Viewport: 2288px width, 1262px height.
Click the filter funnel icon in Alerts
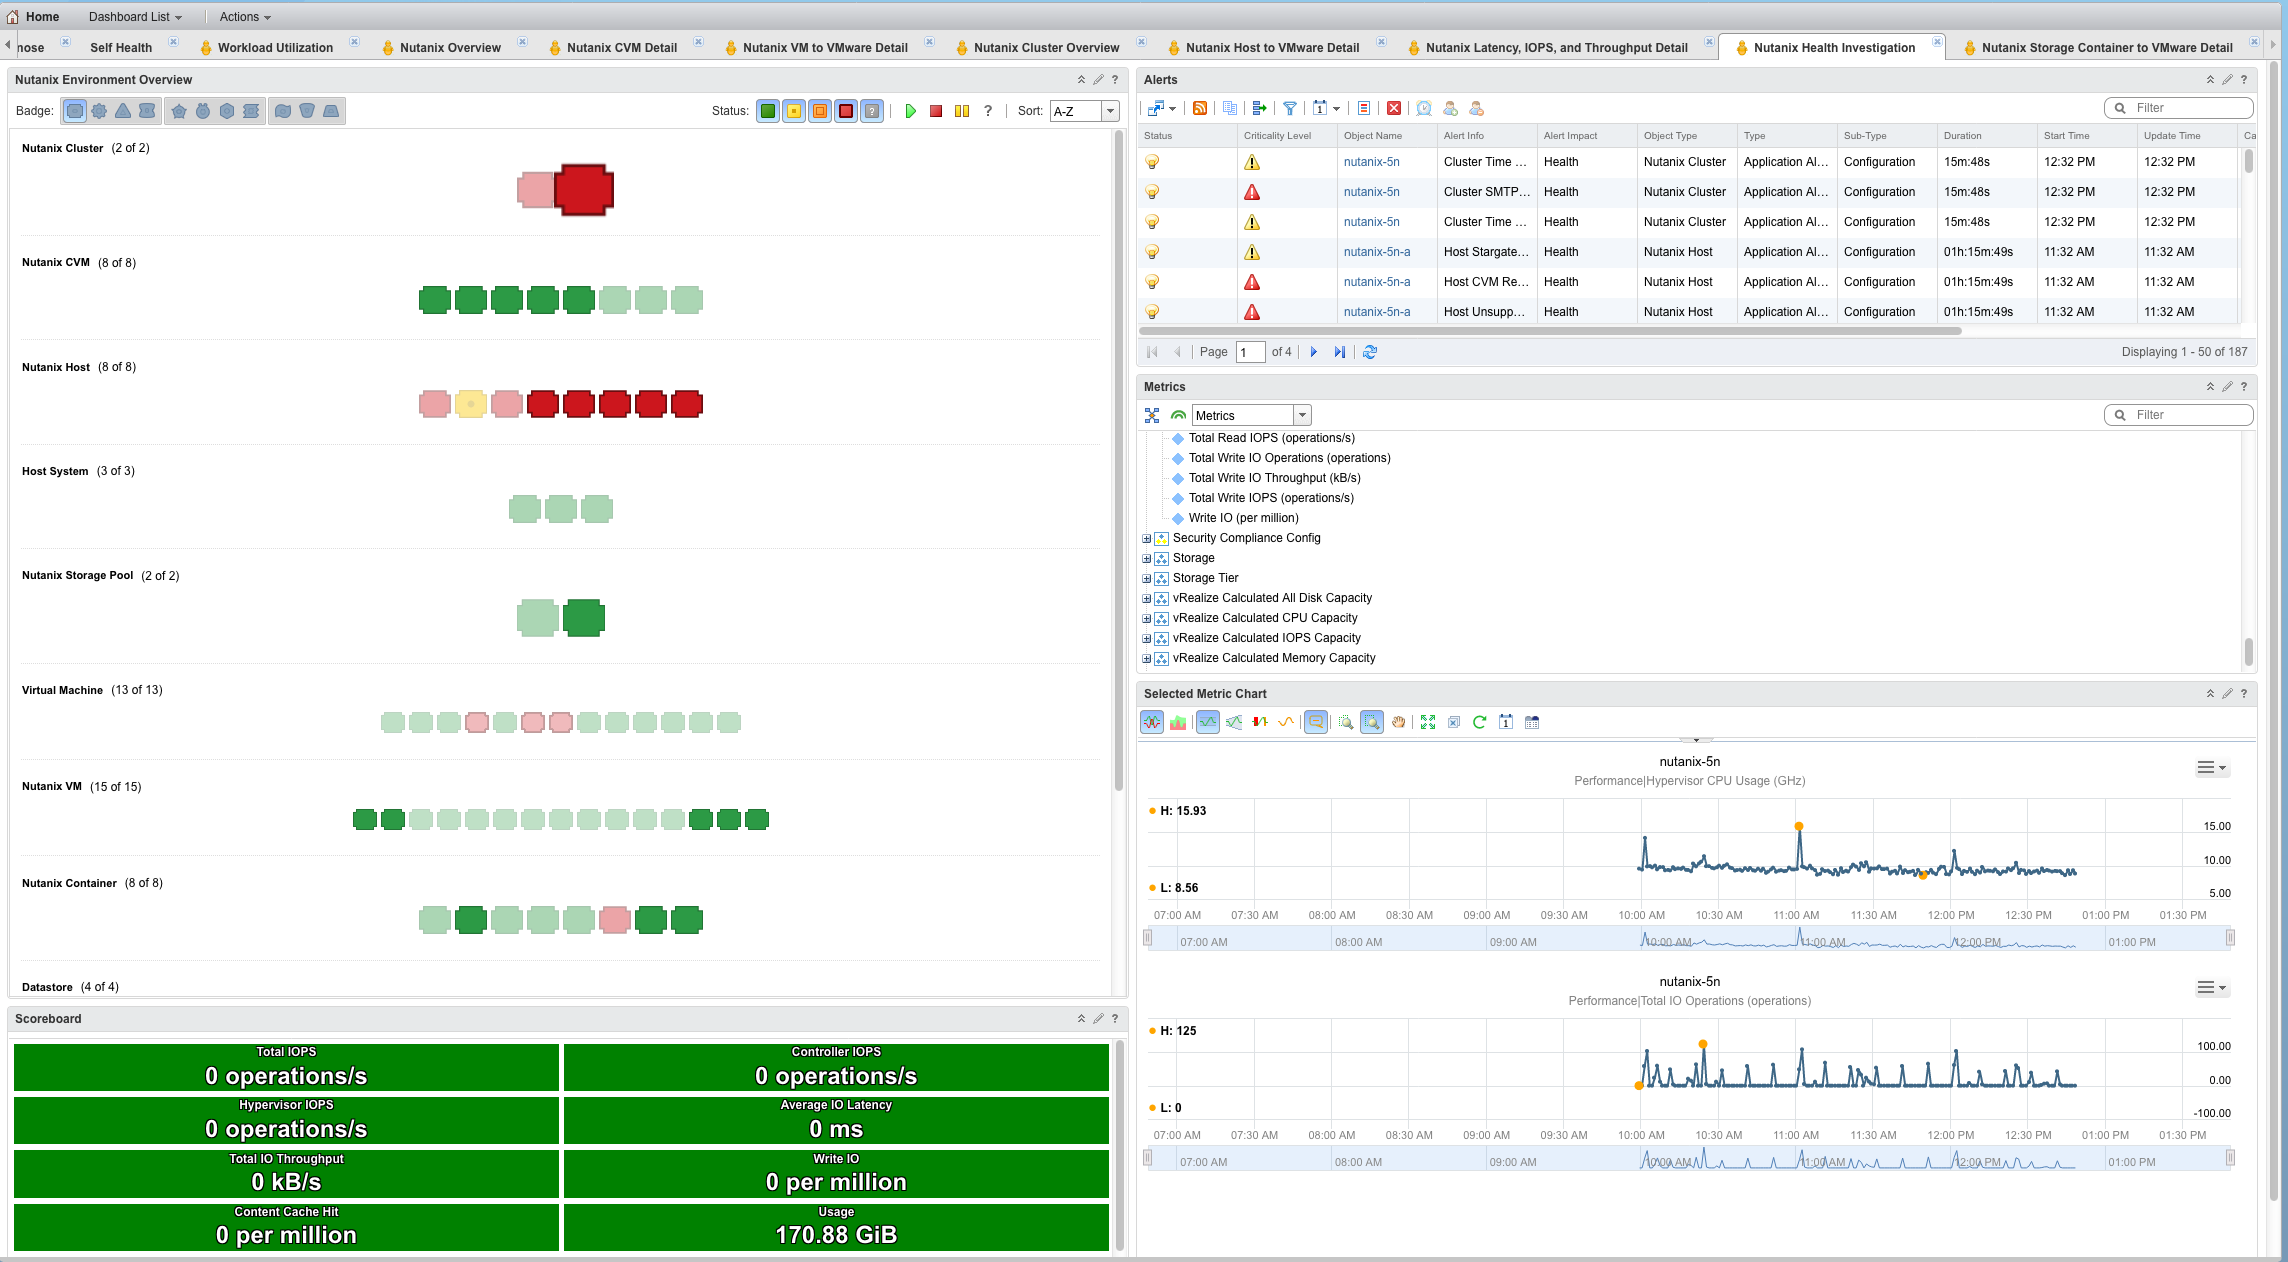(1290, 108)
